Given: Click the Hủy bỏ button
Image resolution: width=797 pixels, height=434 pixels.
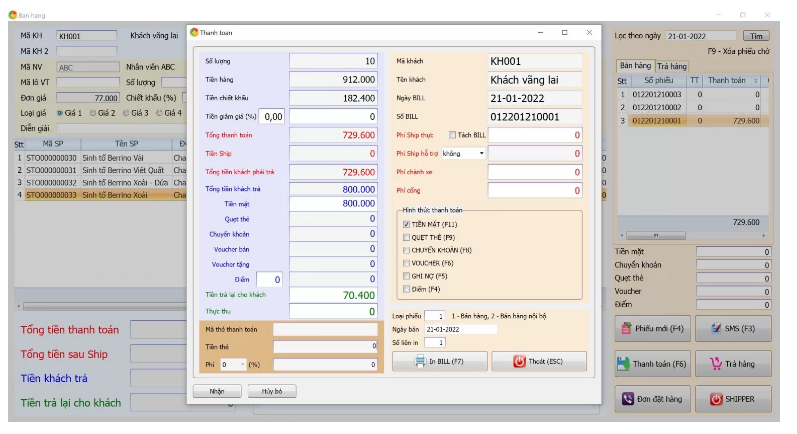Looking at the screenshot, I should (272, 391).
